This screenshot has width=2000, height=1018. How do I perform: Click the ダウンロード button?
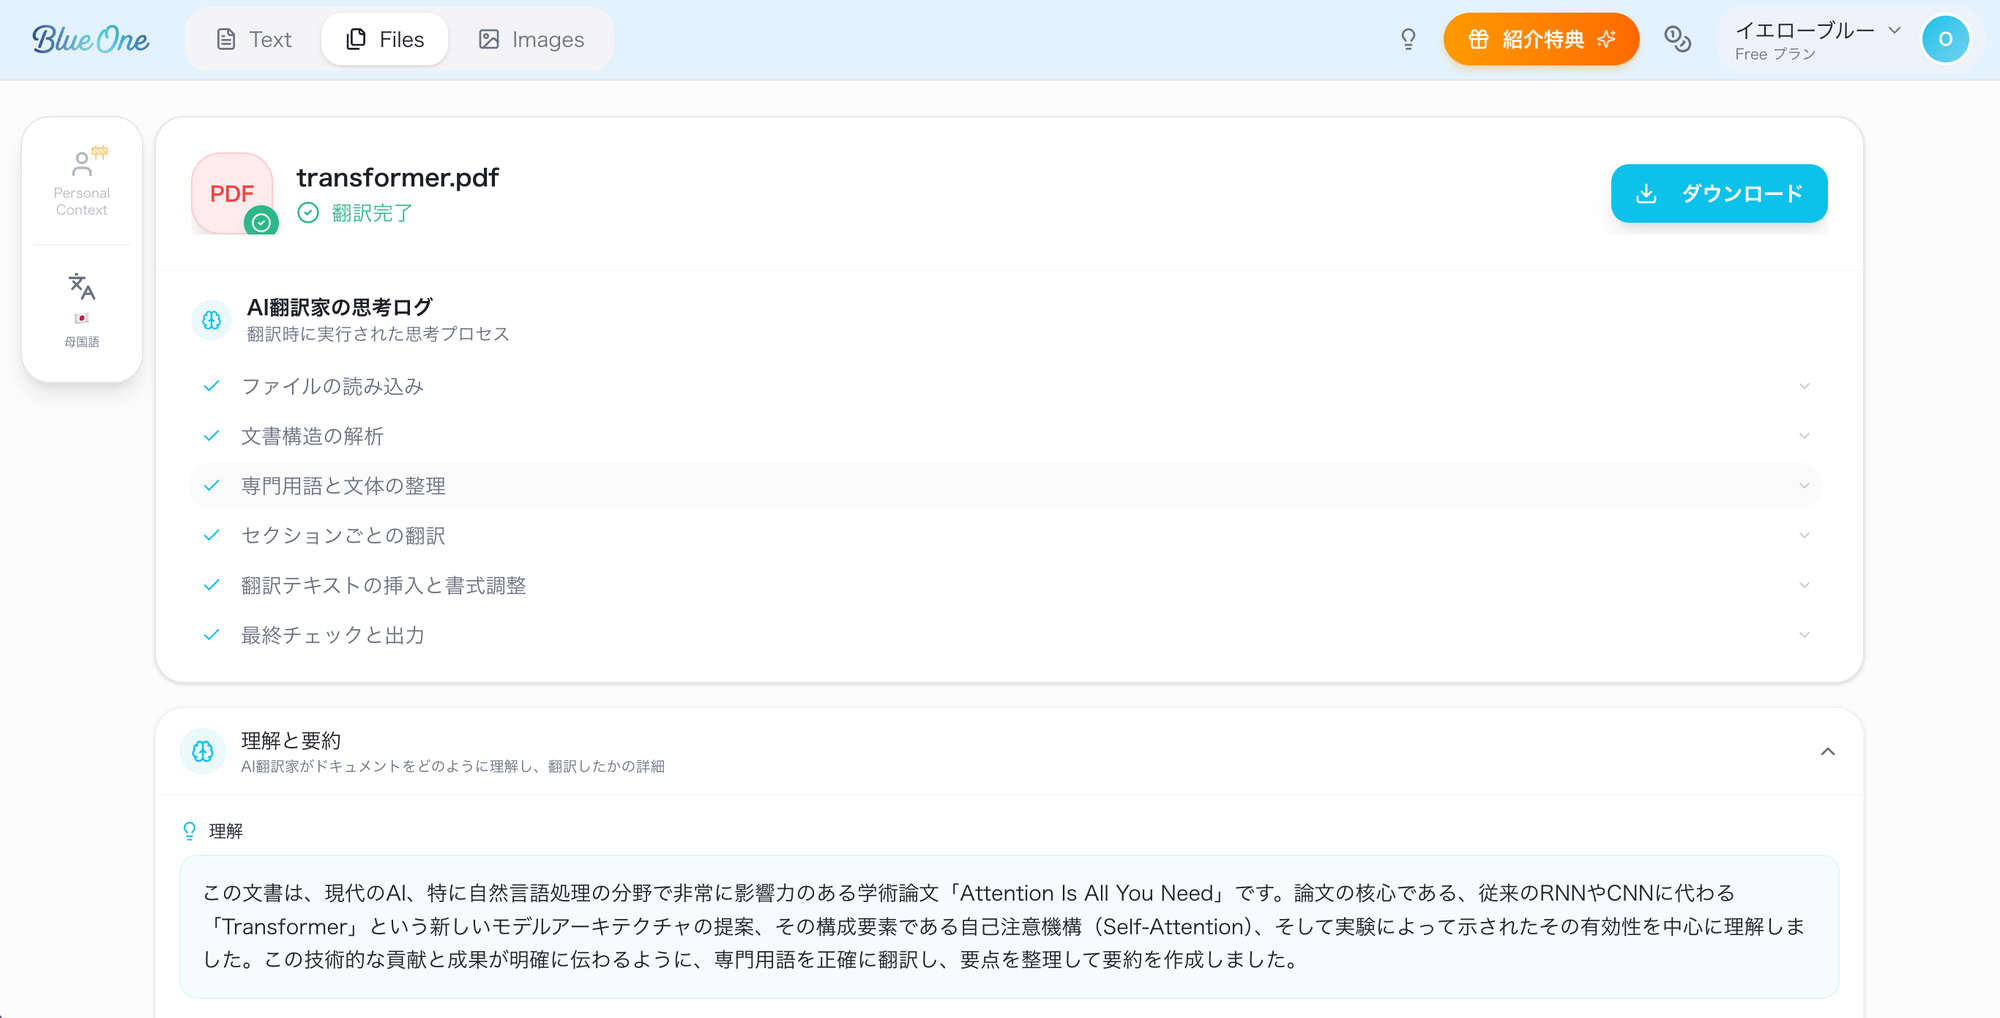tap(1718, 193)
